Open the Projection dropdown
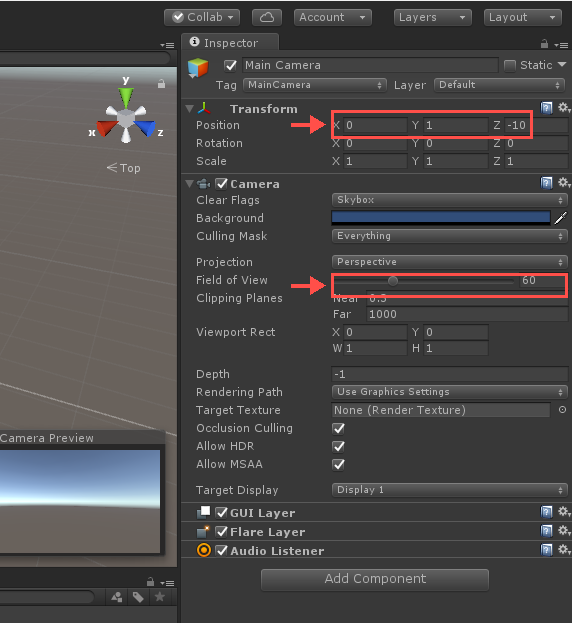 click(x=449, y=262)
